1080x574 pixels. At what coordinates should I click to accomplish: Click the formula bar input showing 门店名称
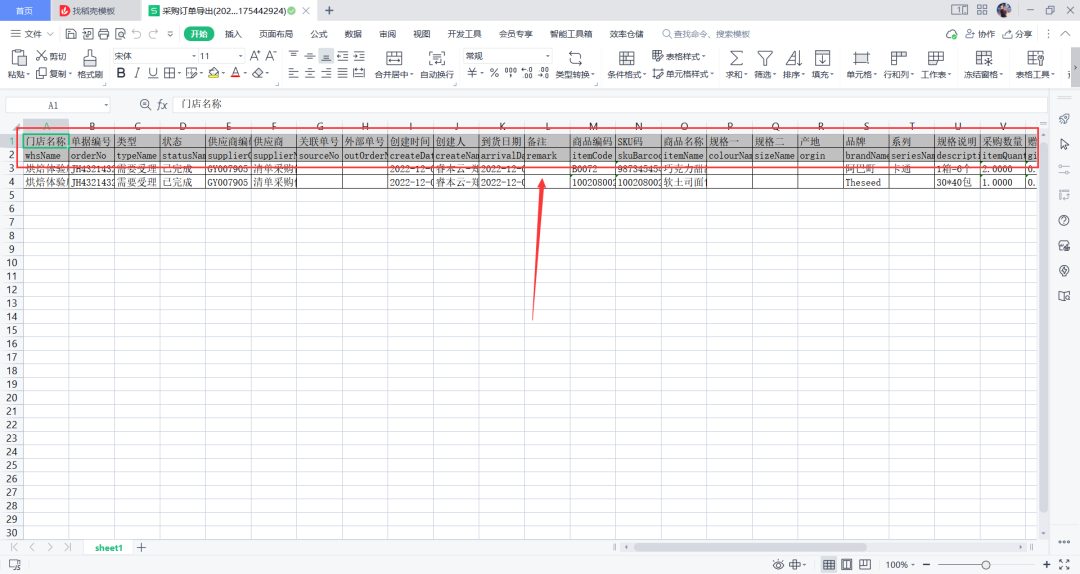[x=600, y=104]
